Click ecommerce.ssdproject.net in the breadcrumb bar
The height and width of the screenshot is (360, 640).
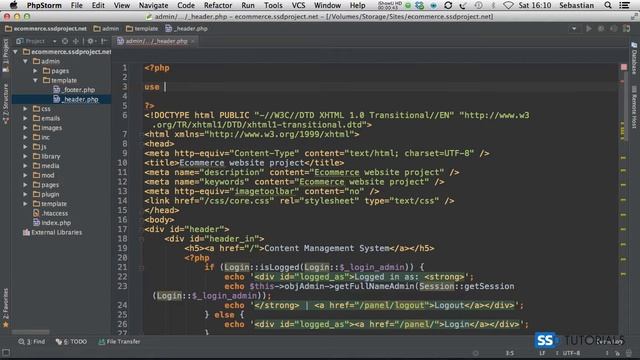pyautogui.click(x=46, y=29)
